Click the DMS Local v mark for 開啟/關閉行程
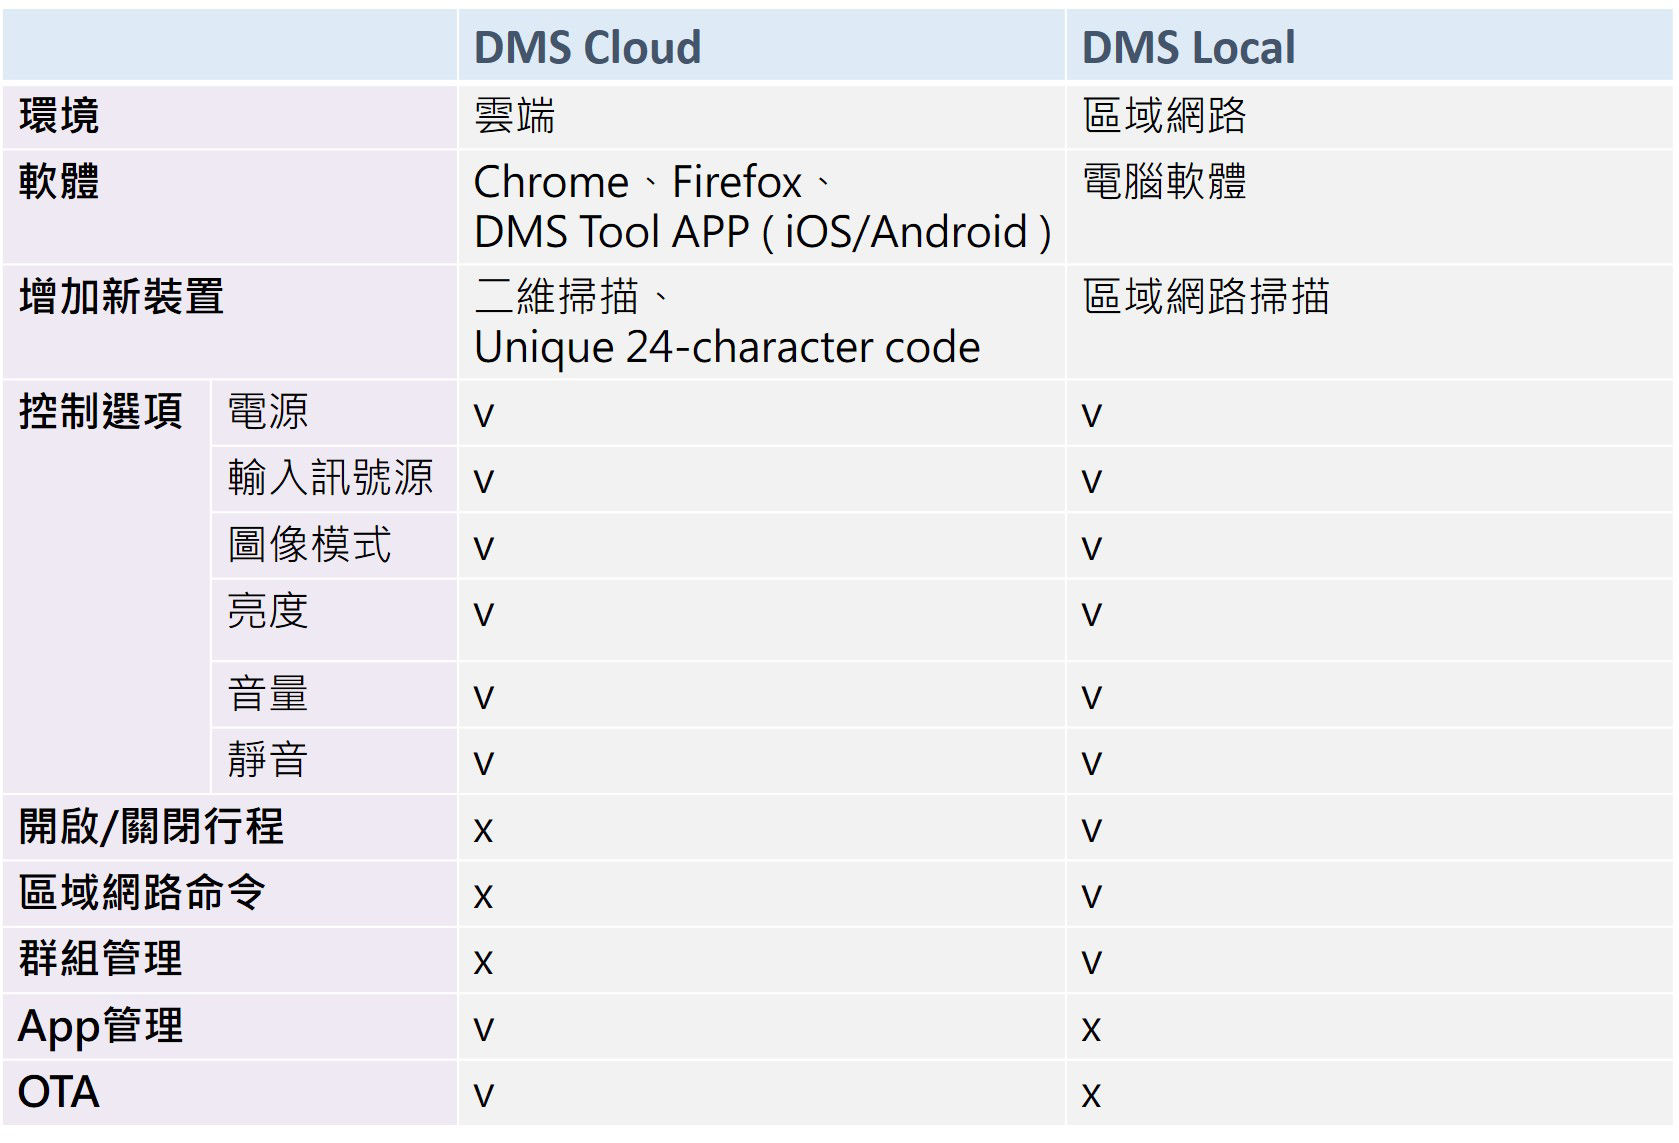The height and width of the screenshot is (1143, 1679). point(1092,830)
